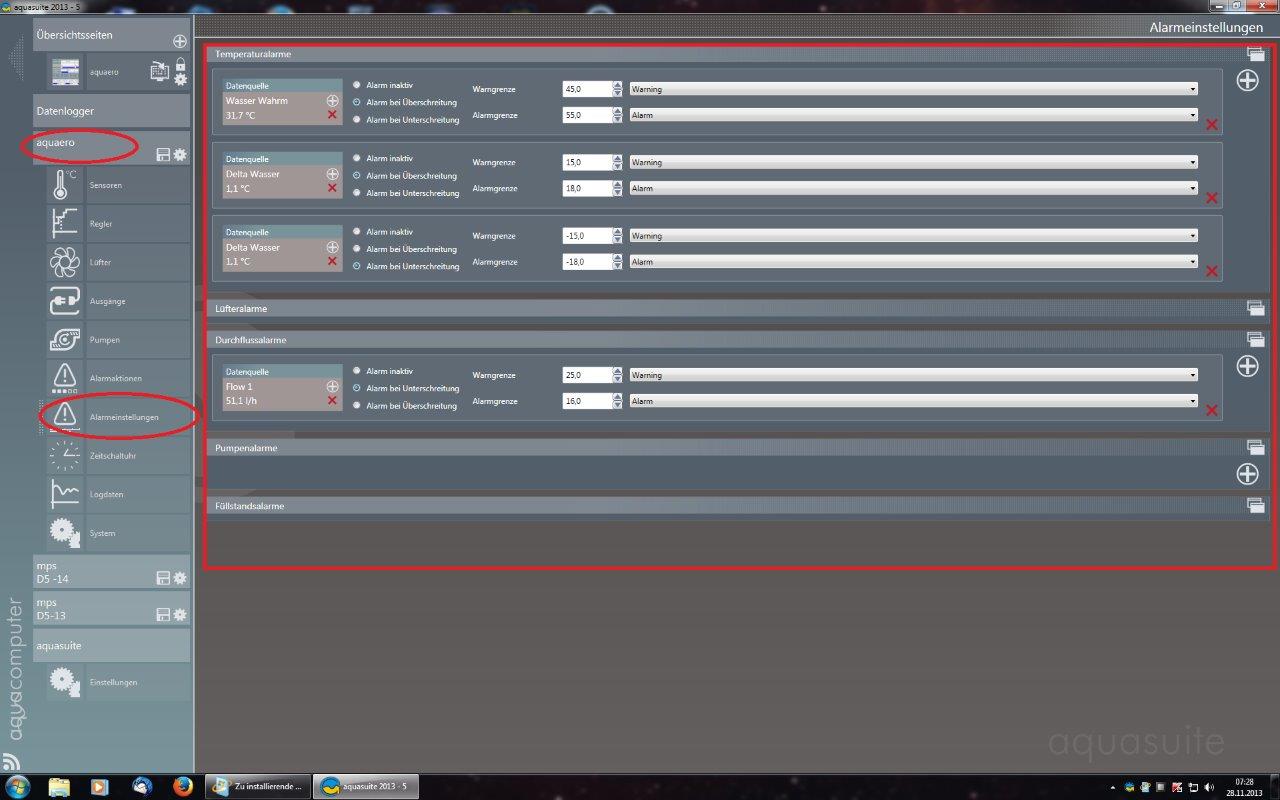The height and width of the screenshot is (800, 1280).
Task: Increase the 25,0 Warngrenze with its up arrow
Action: (617, 371)
